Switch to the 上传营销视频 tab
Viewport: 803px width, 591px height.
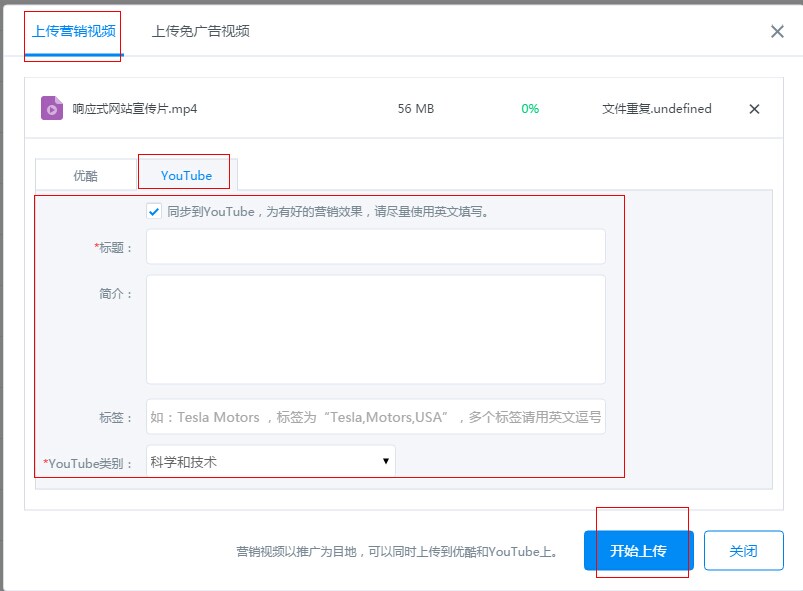coord(73,31)
